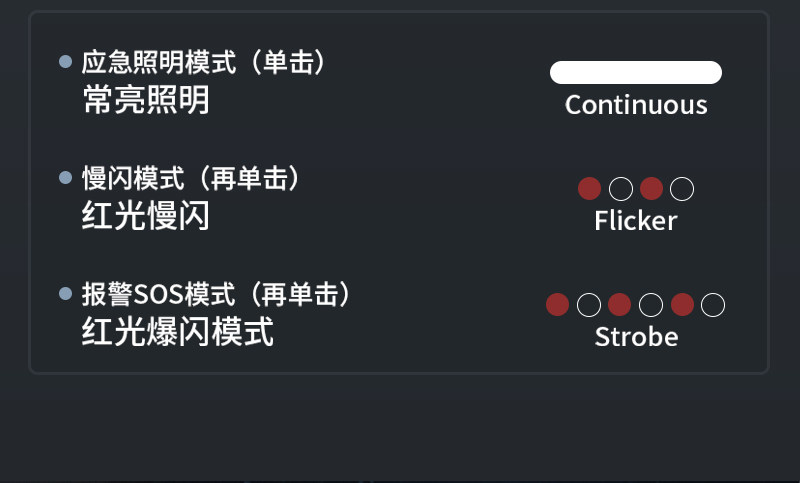
Task: Select the 报警SOS模式（再单击）heading
Action: pyautogui.click(x=218, y=294)
